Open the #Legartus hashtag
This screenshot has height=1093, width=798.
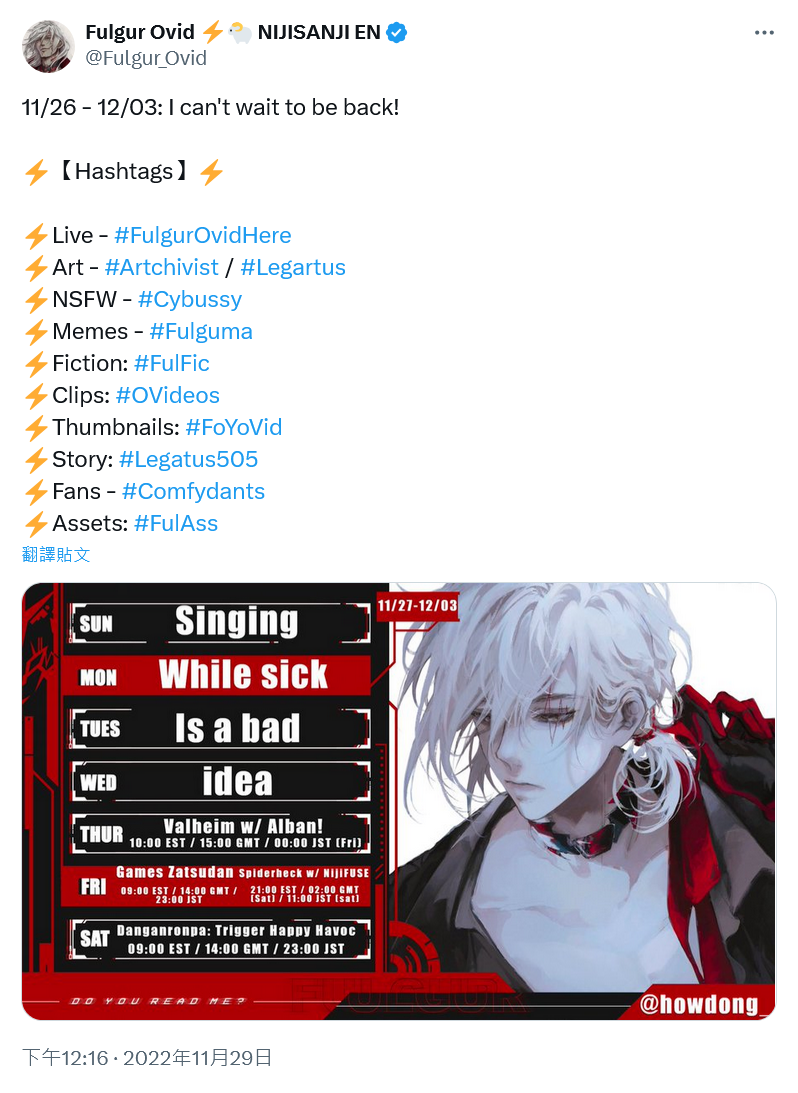[x=293, y=268]
